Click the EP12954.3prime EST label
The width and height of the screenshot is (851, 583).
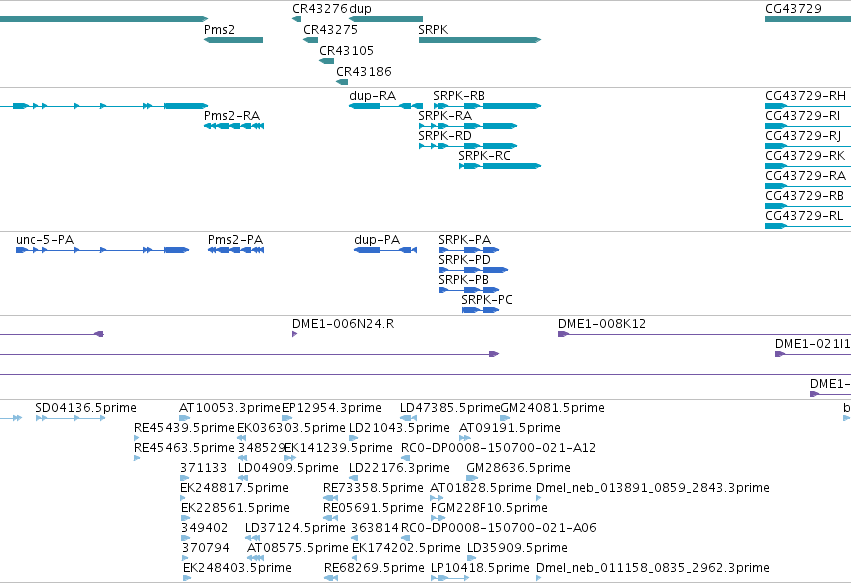click(332, 408)
